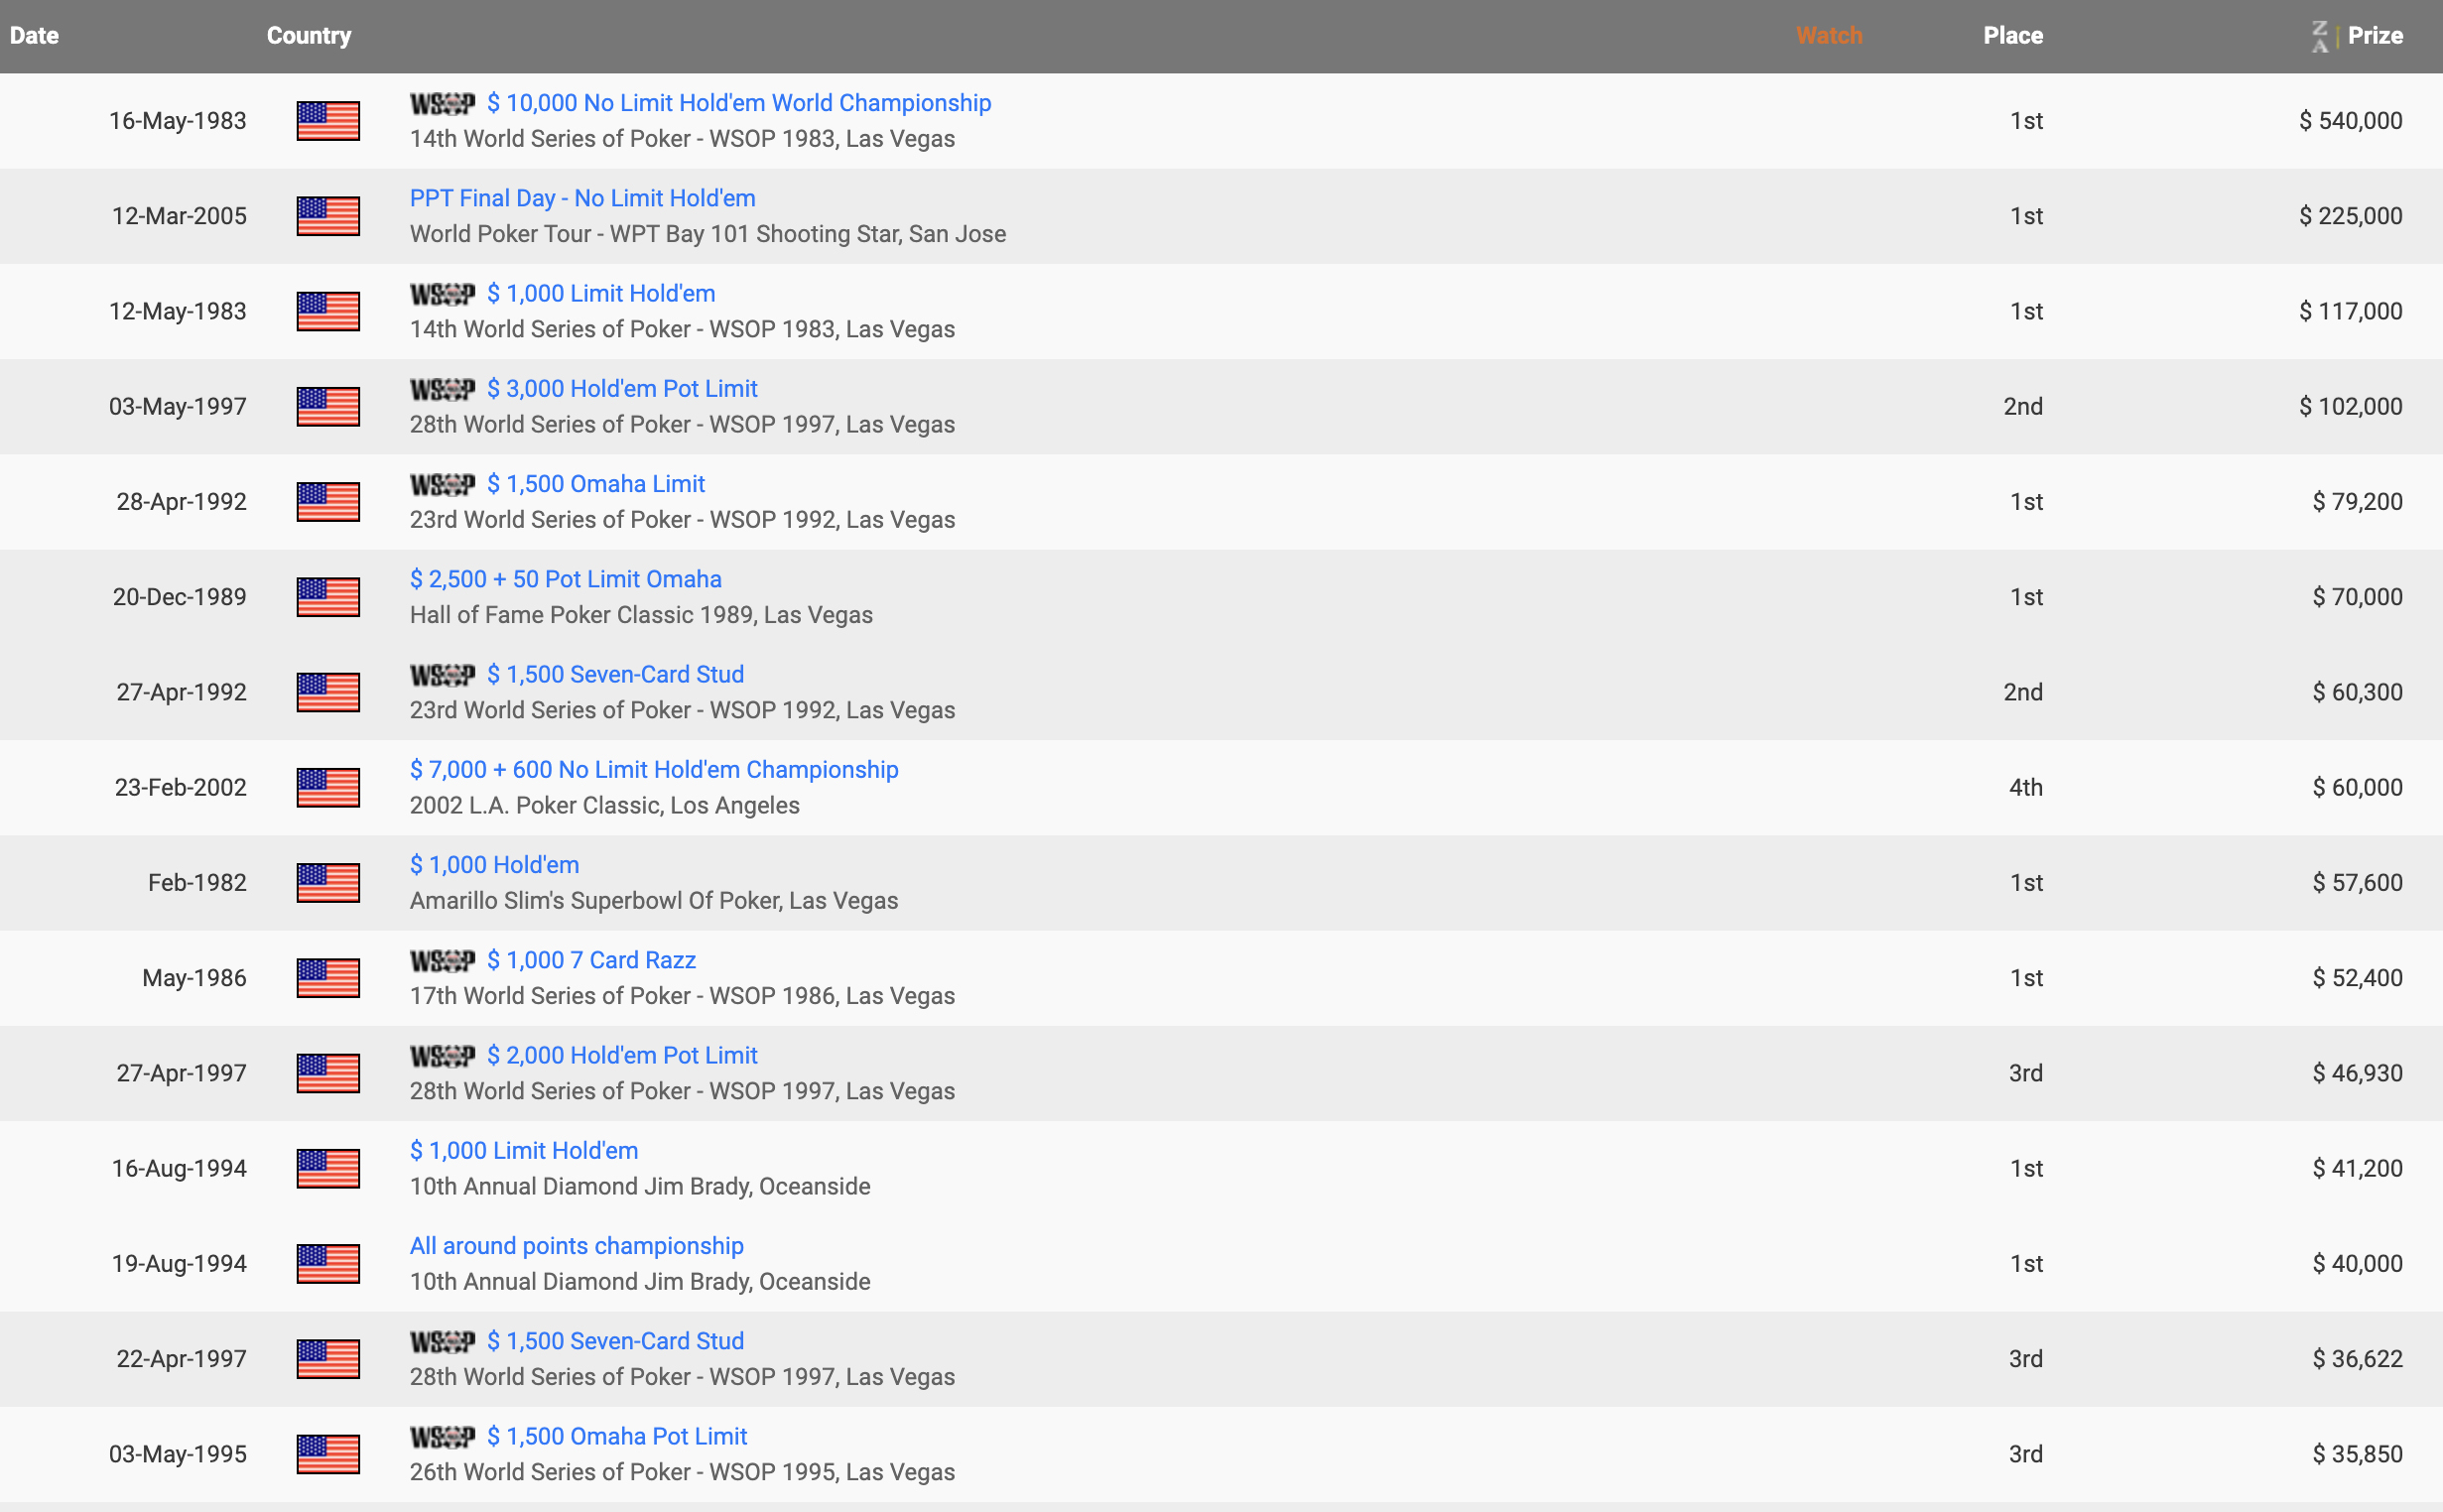Click the orange Watch column header
This screenshot has height=1512, width=2443.
click(1829, 36)
